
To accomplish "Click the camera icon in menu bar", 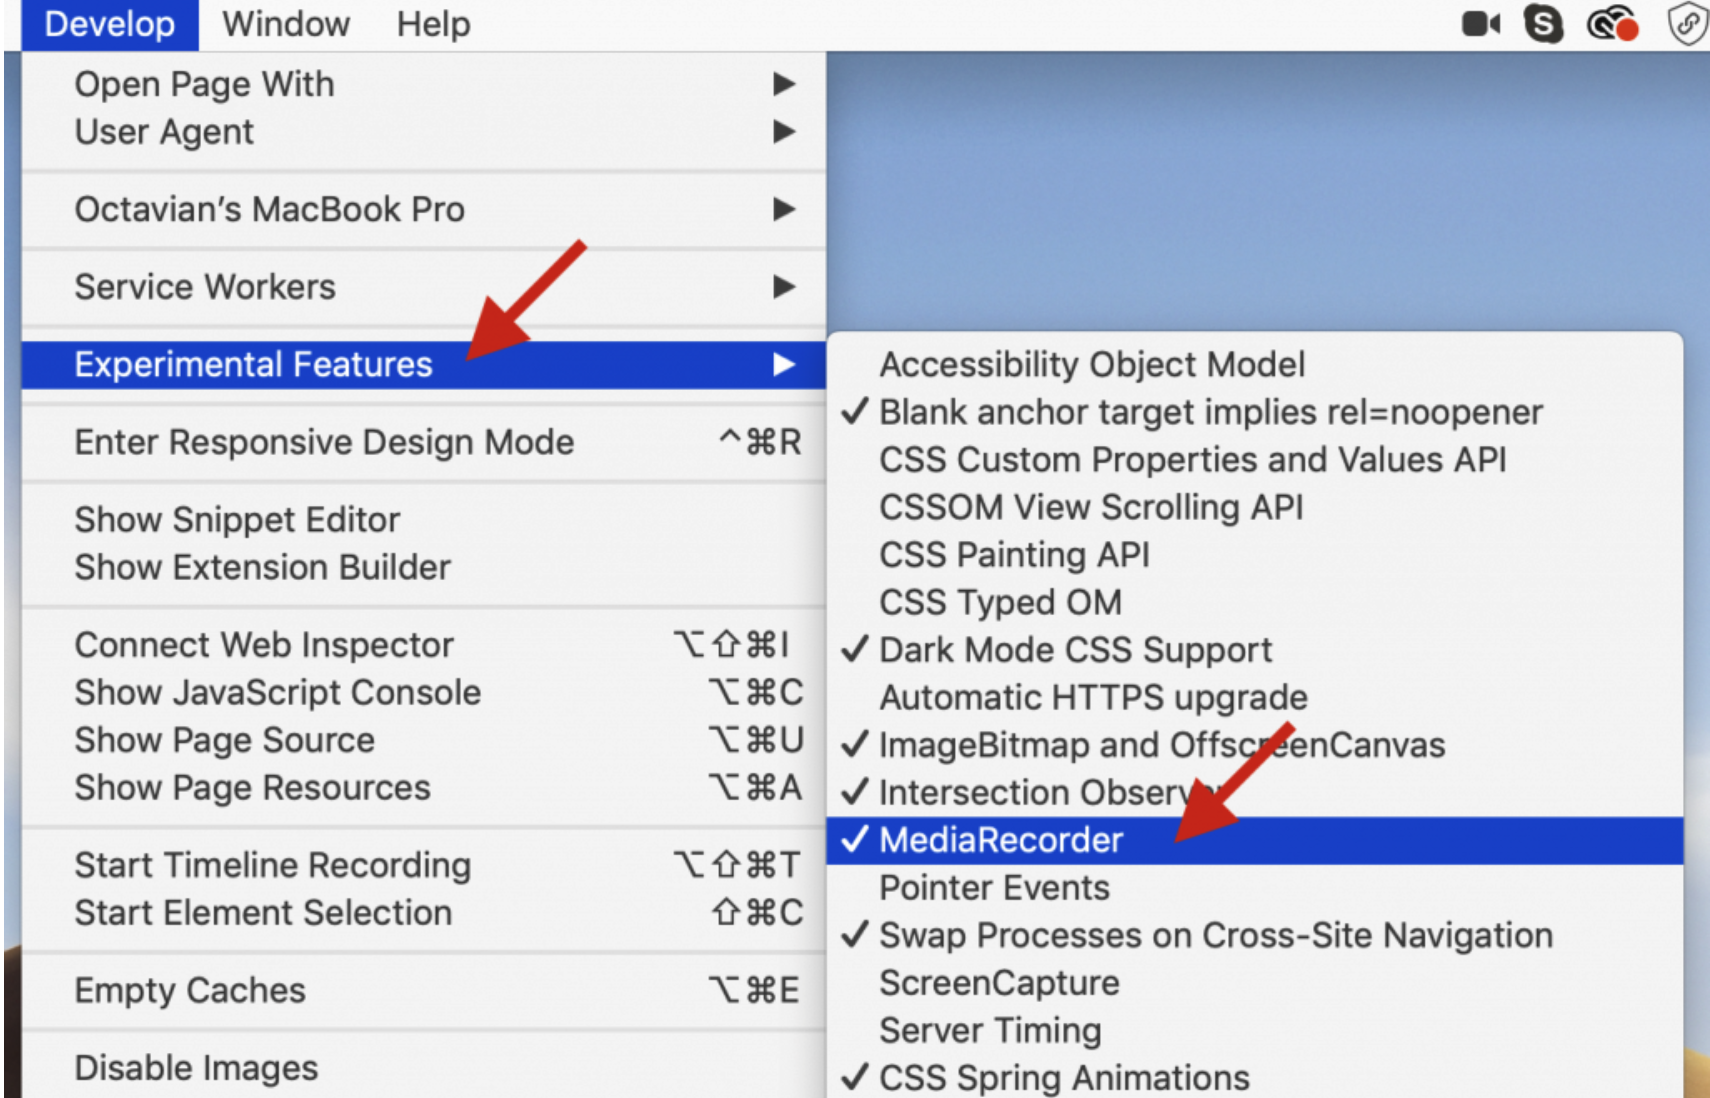I will 1480,24.
